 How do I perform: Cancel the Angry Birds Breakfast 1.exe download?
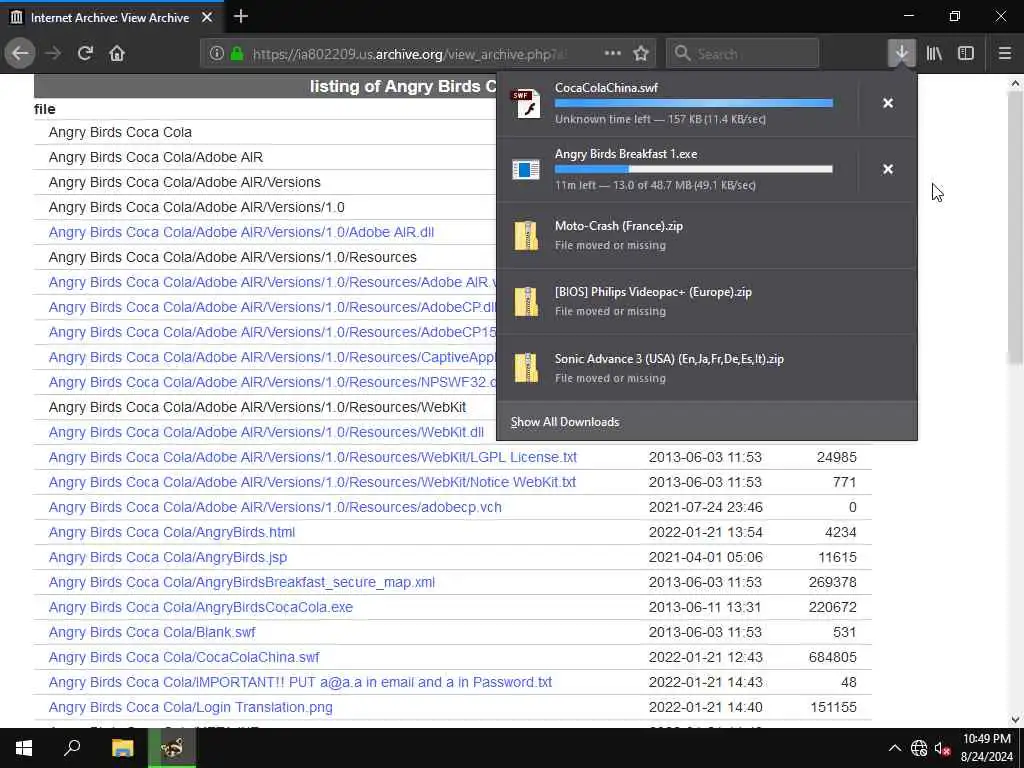click(x=888, y=169)
